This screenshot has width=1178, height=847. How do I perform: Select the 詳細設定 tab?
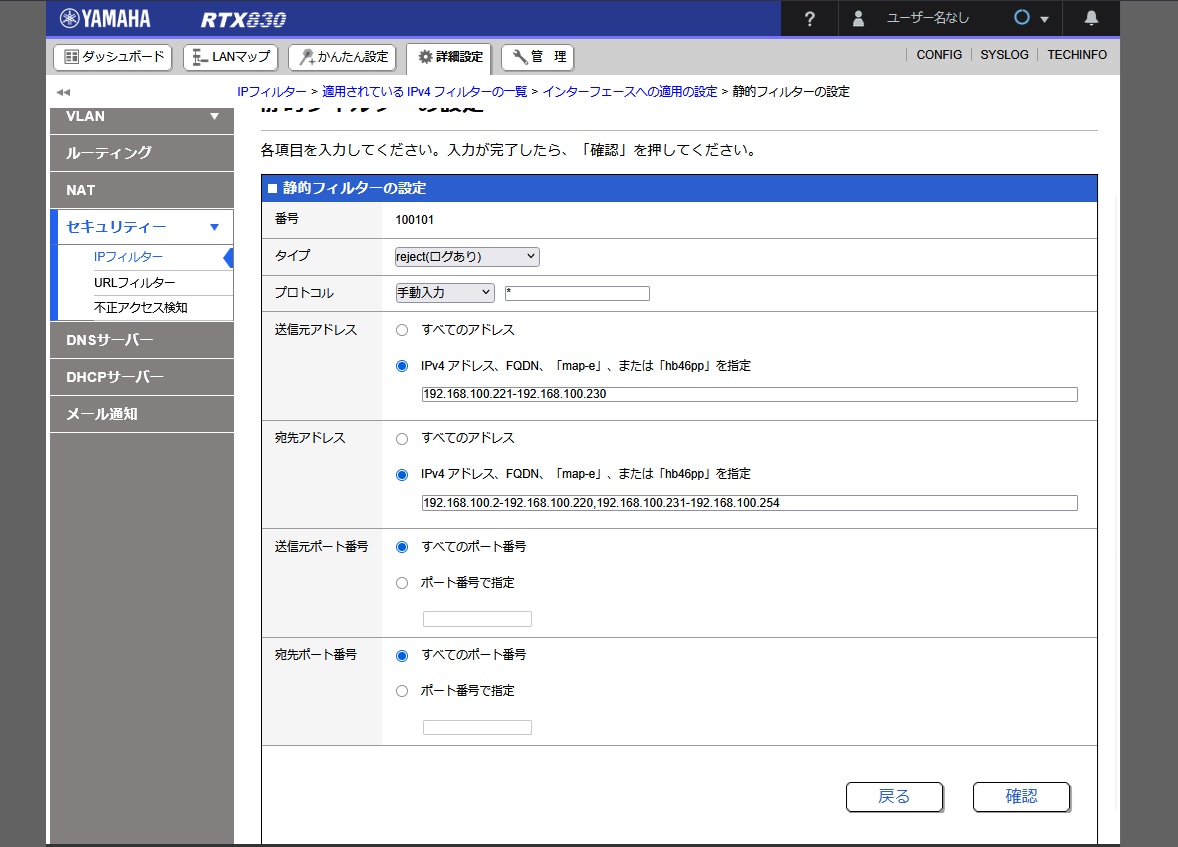point(449,57)
